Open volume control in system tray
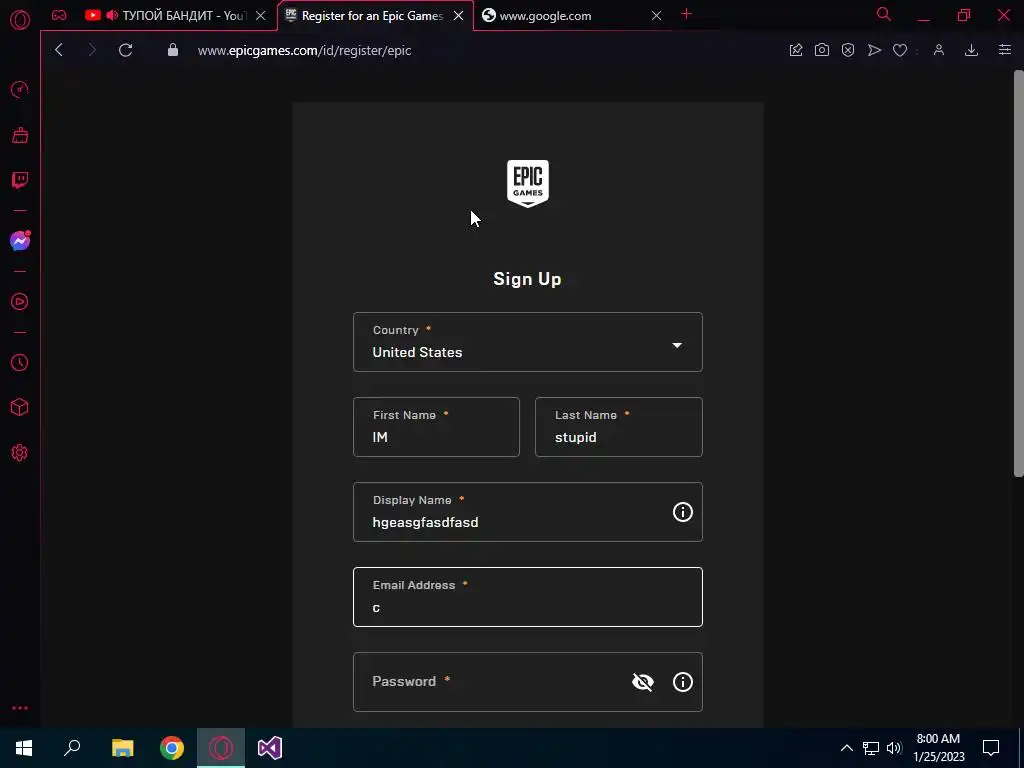Screen dimensions: 1024x768 pos(894,748)
